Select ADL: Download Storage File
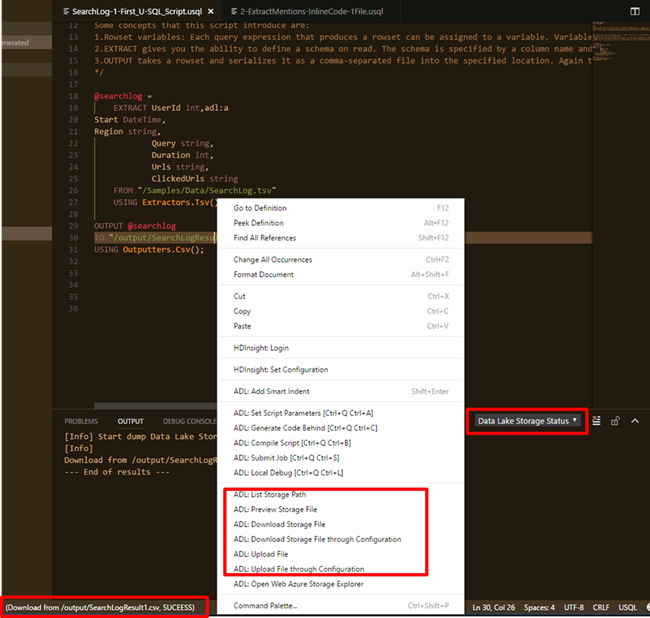The height and width of the screenshot is (618, 650). [341, 524]
